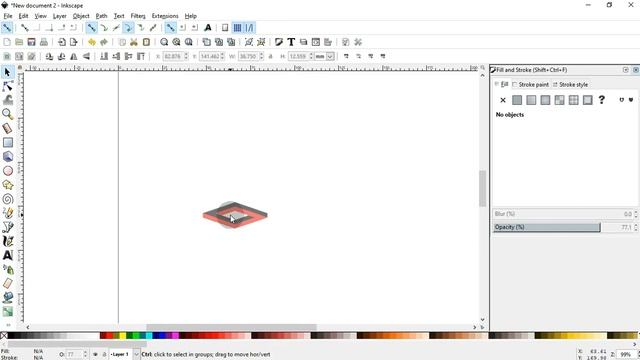Toggle snap to text baseline 'A' button
The width and height of the screenshot is (640, 360).
208,28
